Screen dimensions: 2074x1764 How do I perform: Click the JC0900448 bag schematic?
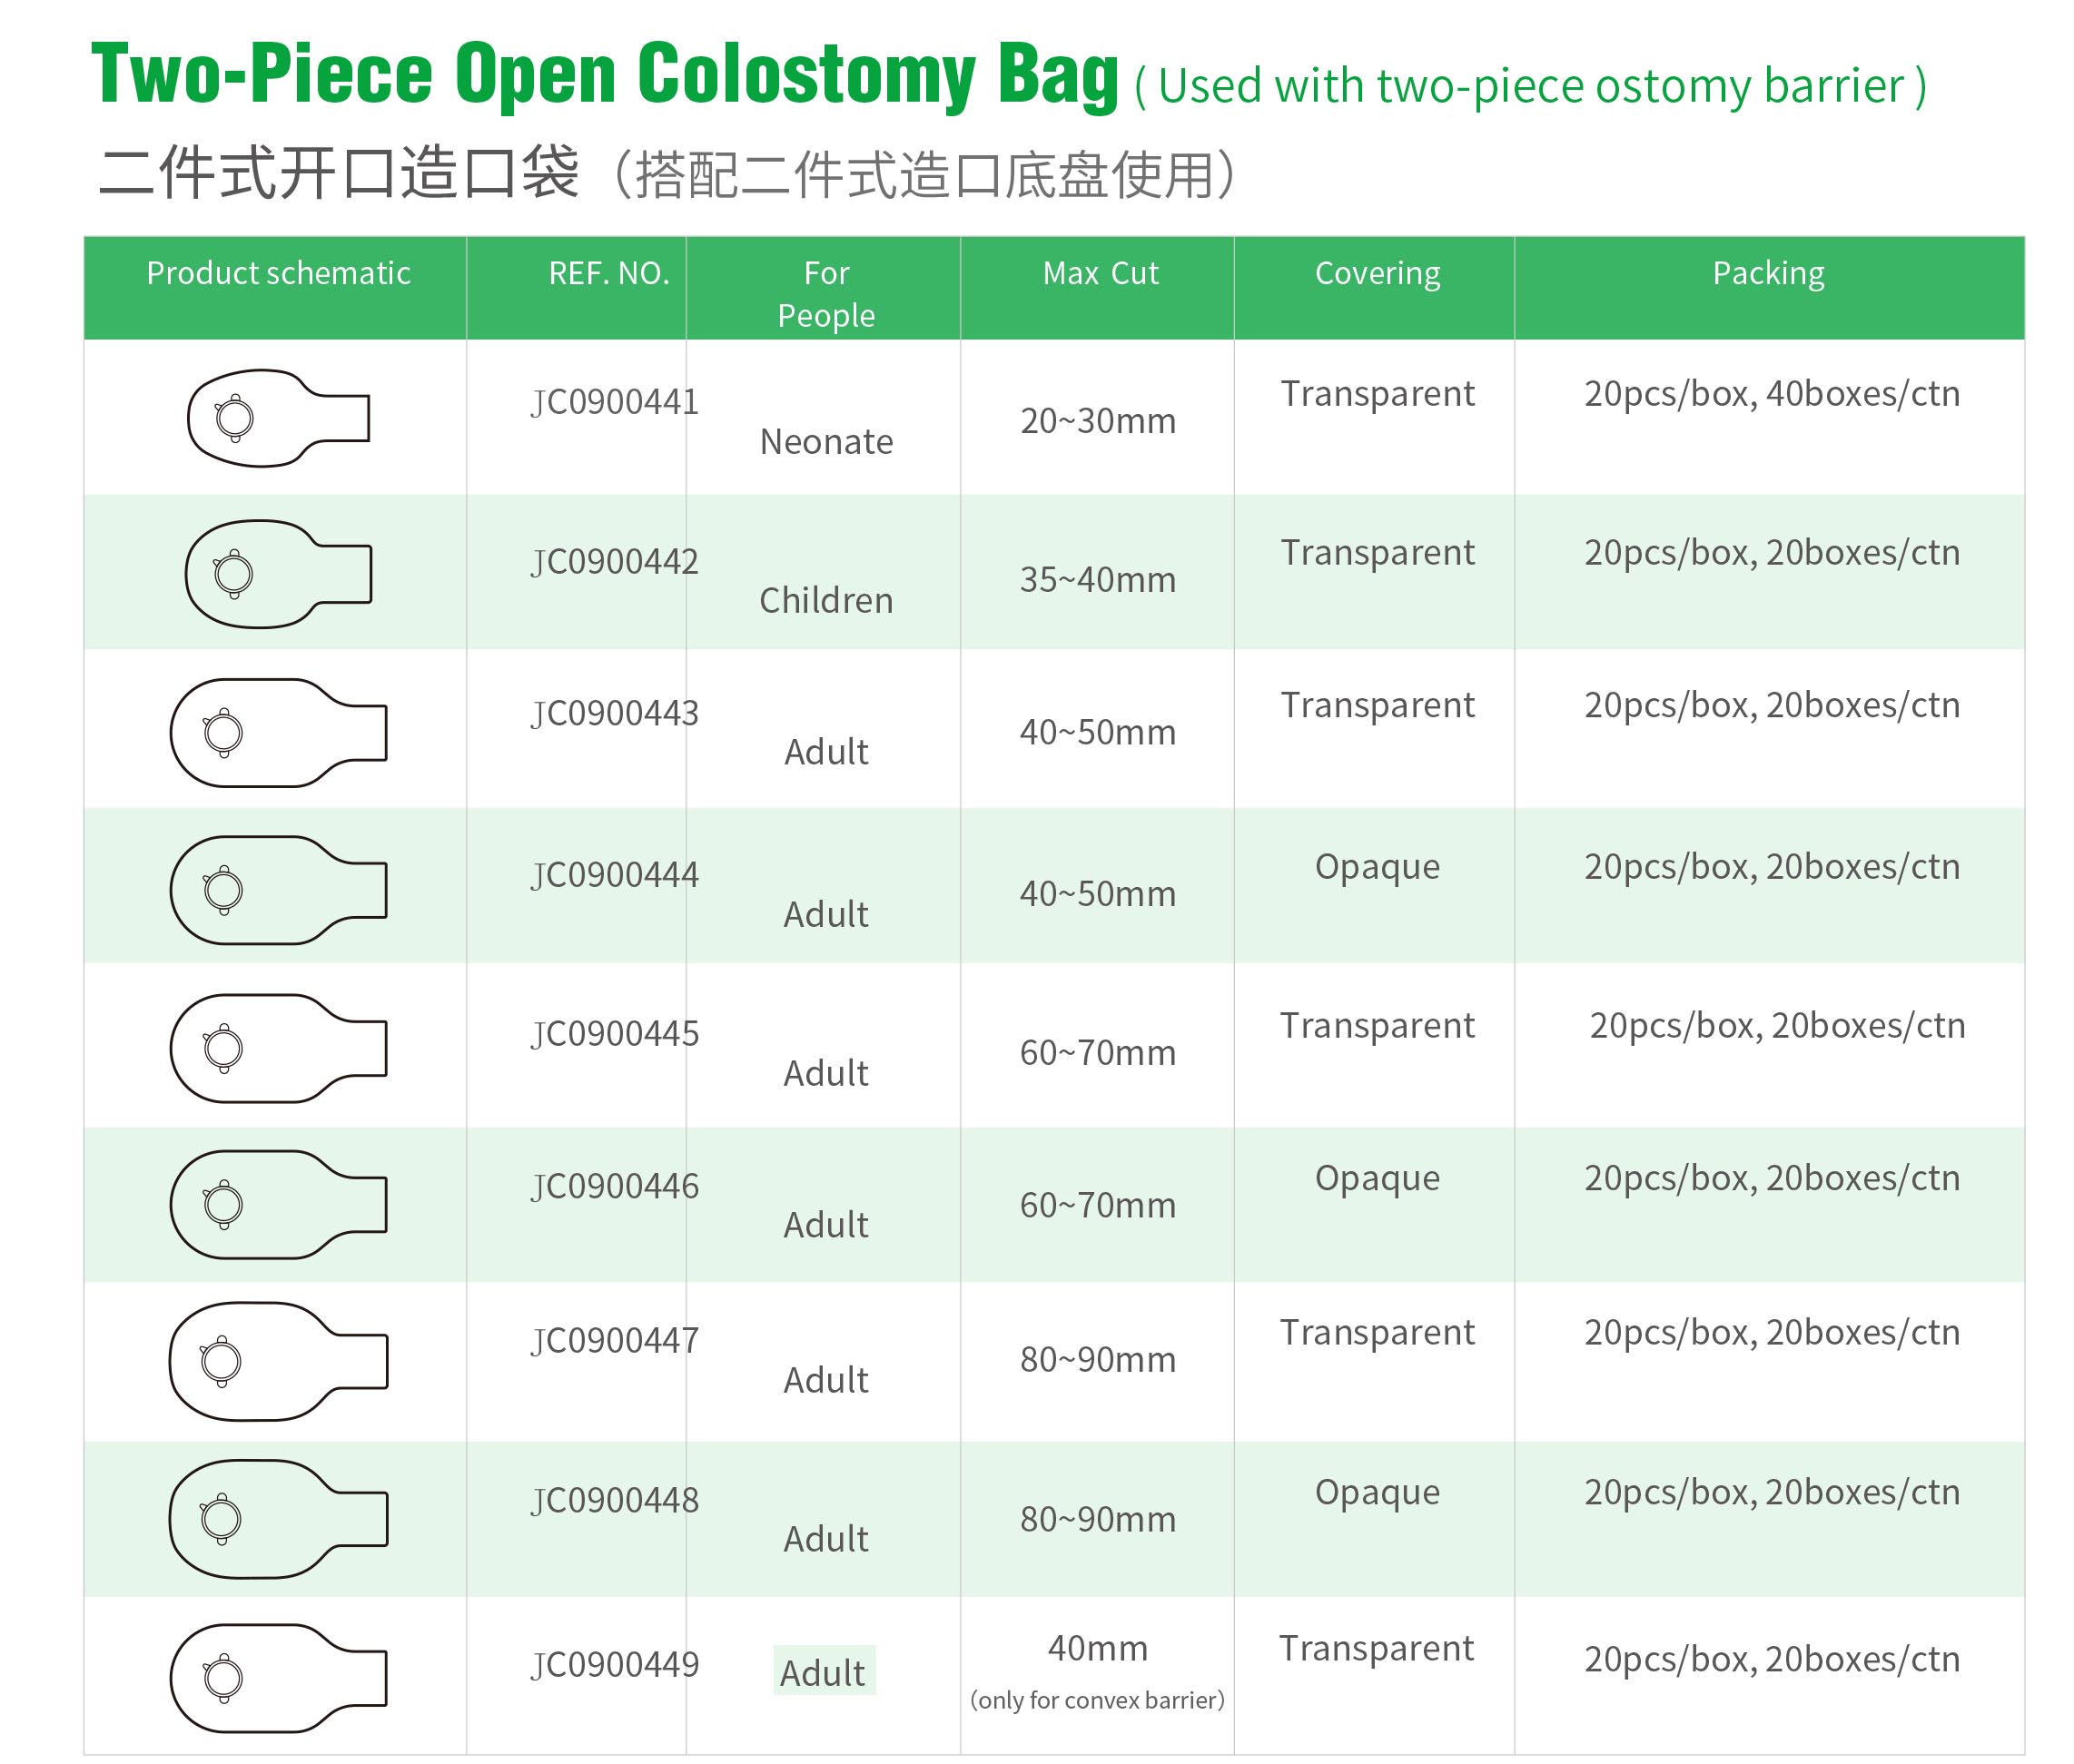[277, 1519]
